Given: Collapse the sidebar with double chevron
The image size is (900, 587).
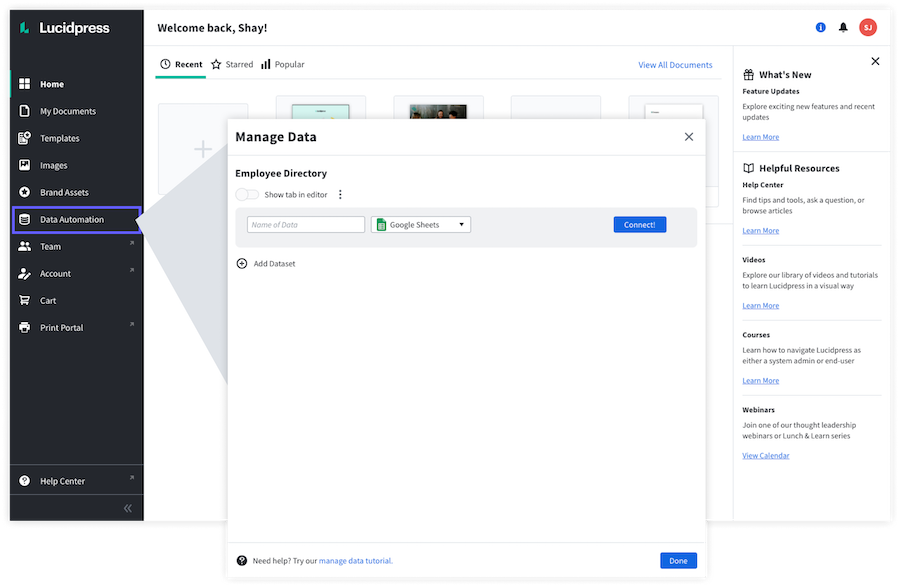Looking at the screenshot, I should 127,508.
